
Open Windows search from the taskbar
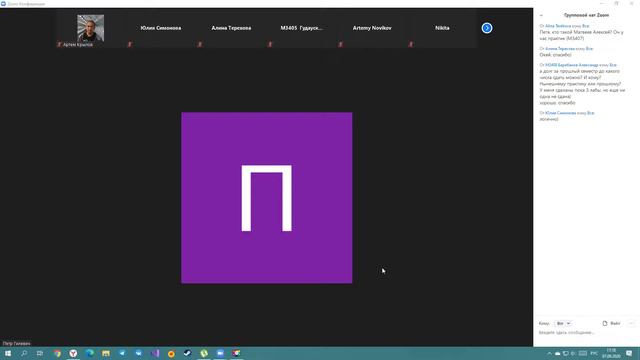tap(24, 353)
